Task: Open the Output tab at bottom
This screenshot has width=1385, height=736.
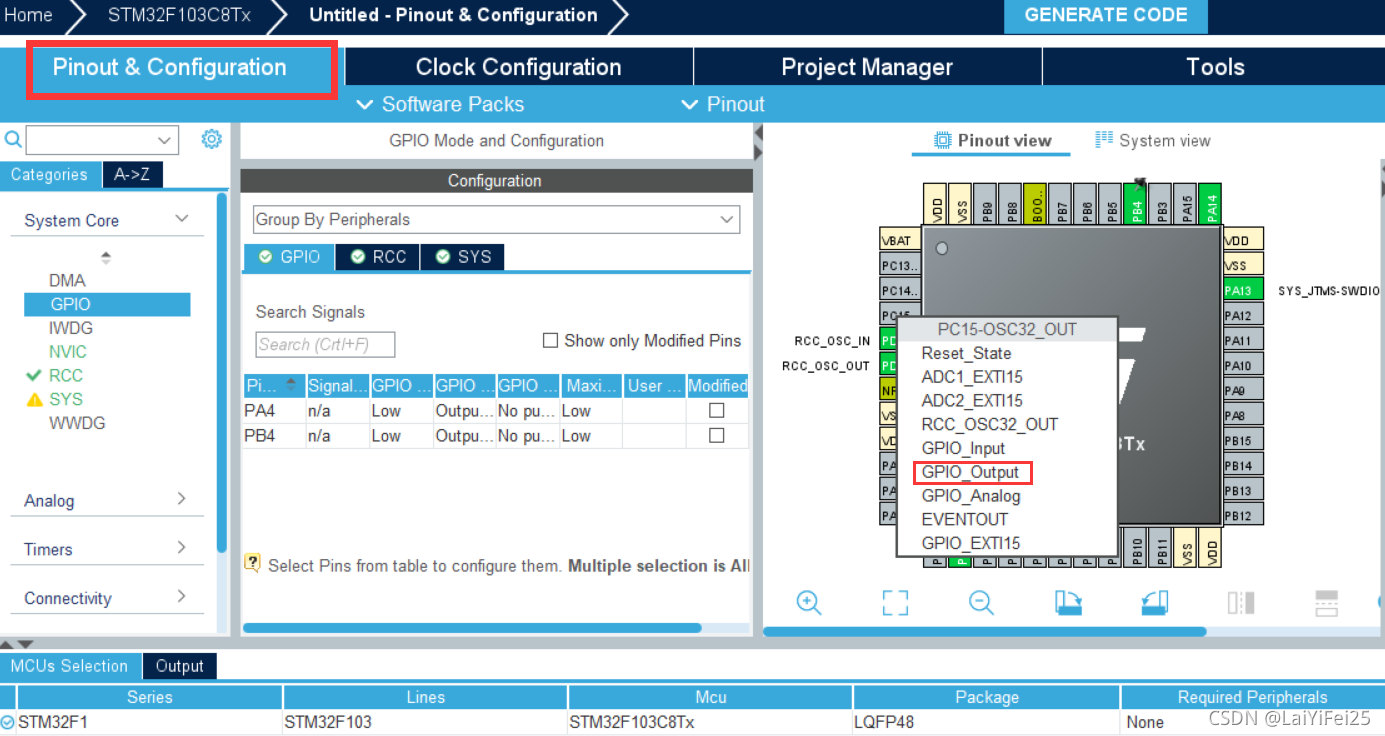Action: pyautogui.click(x=179, y=666)
